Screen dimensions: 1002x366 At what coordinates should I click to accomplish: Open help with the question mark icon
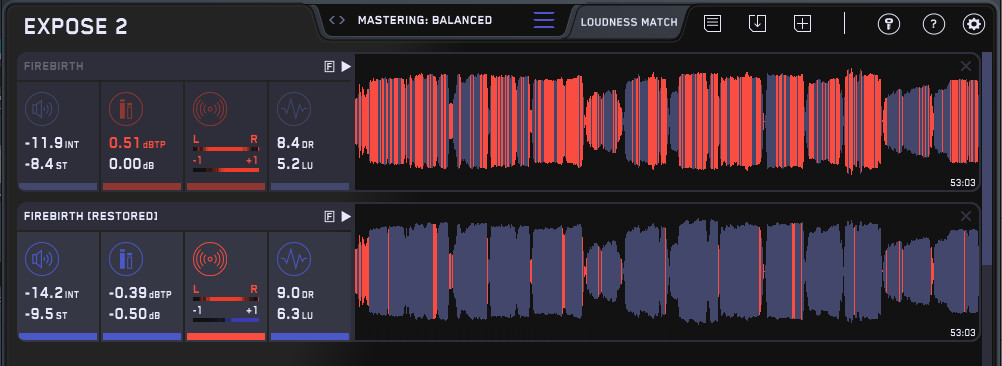(934, 24)
